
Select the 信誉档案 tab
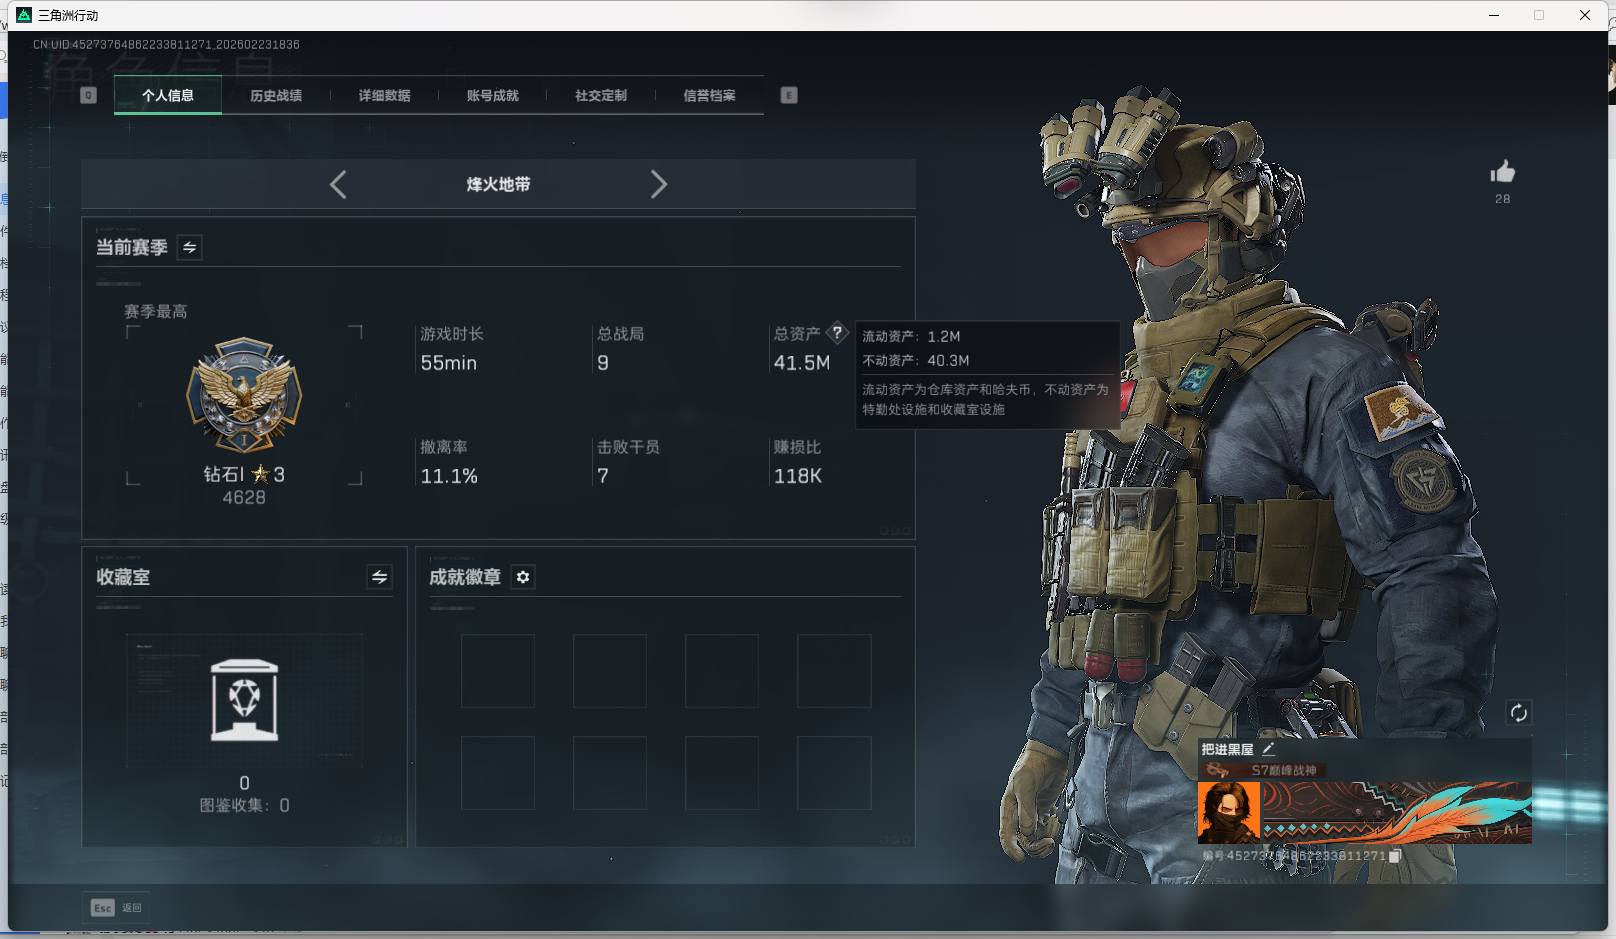[x=709, y=95]
